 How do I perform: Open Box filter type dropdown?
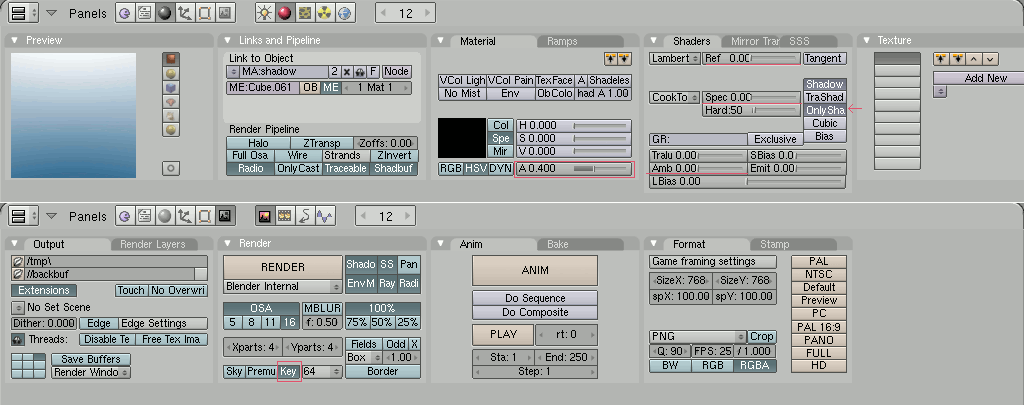363,357
